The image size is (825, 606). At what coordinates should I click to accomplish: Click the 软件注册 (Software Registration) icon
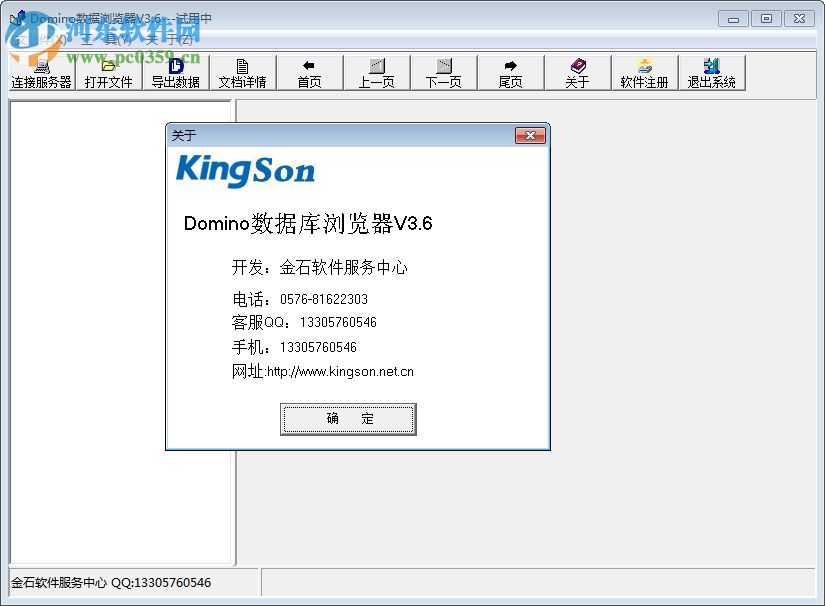point(645,73)
